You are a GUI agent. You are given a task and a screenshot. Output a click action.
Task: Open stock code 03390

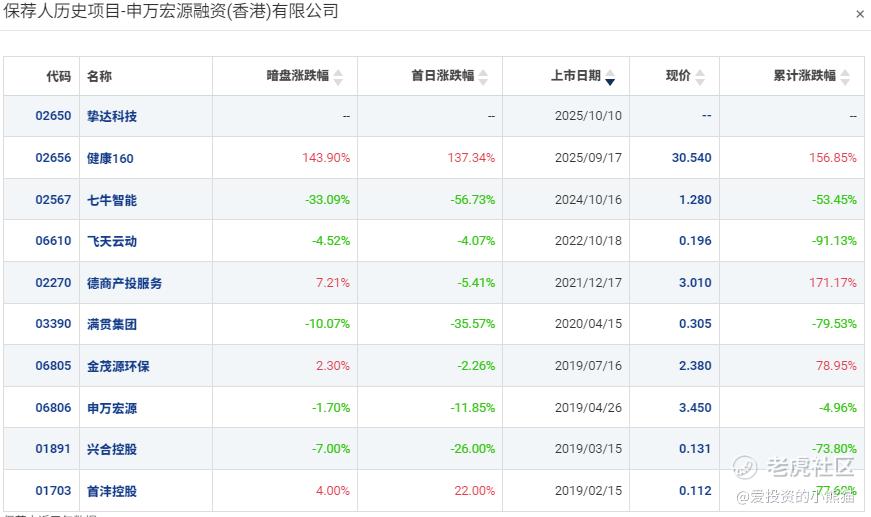click(53, 324)
